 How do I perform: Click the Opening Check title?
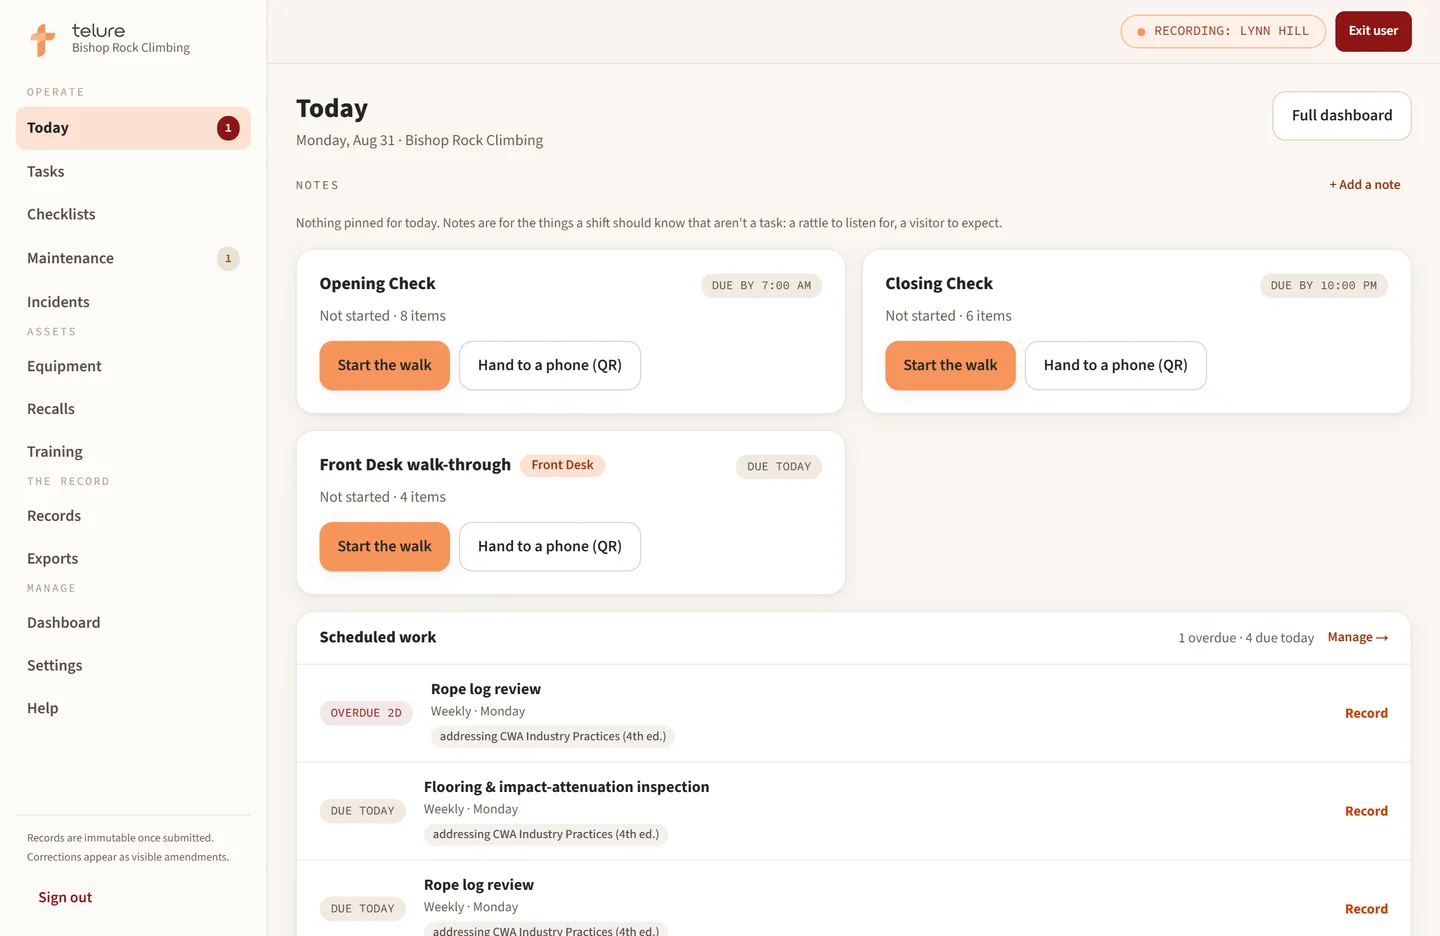pos(377,284)
